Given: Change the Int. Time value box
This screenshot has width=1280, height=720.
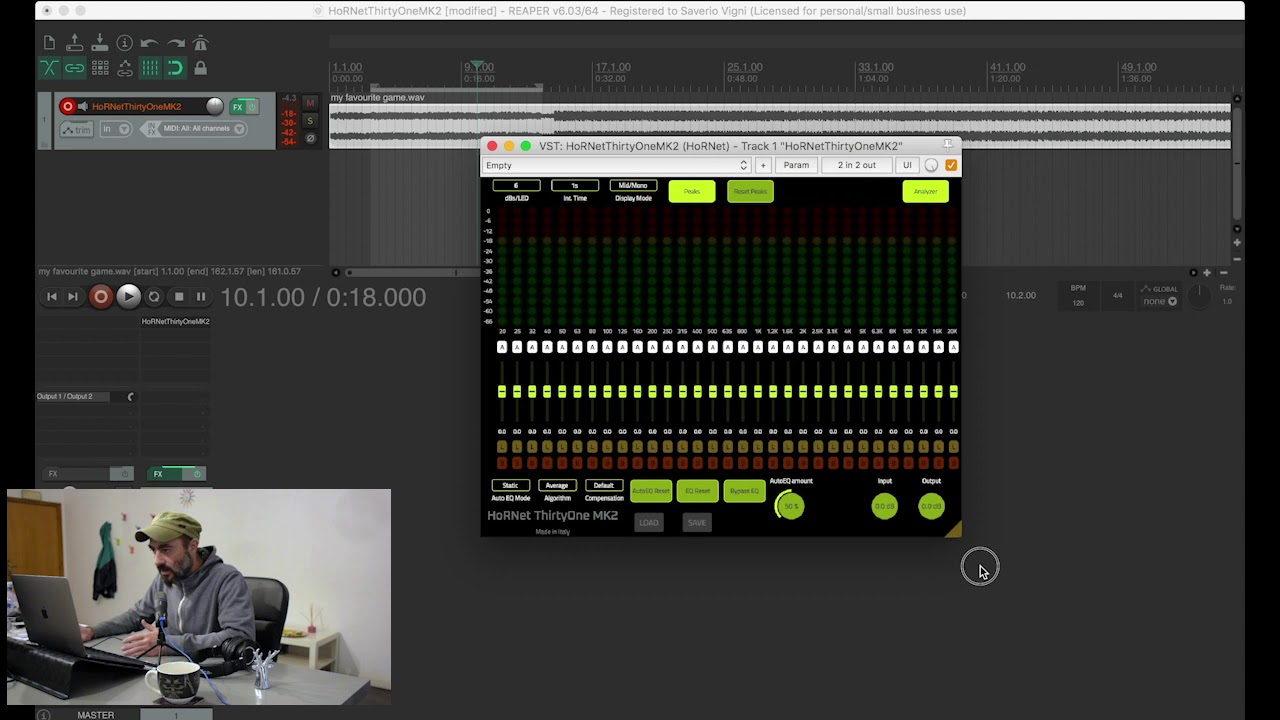Looking at the screenshot, I should coord(575,186).
